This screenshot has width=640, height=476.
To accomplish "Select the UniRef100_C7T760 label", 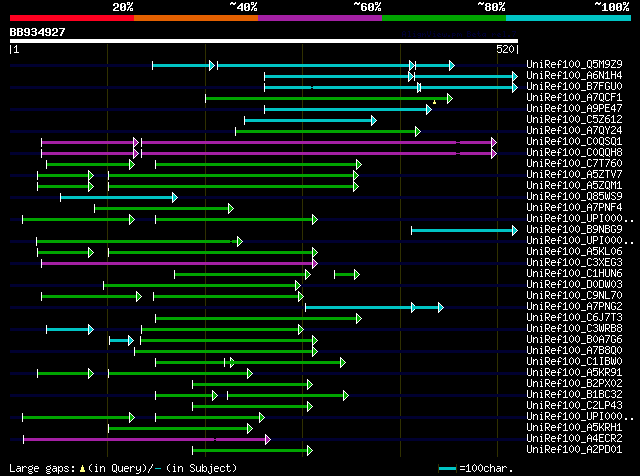I will coord(574,163).
